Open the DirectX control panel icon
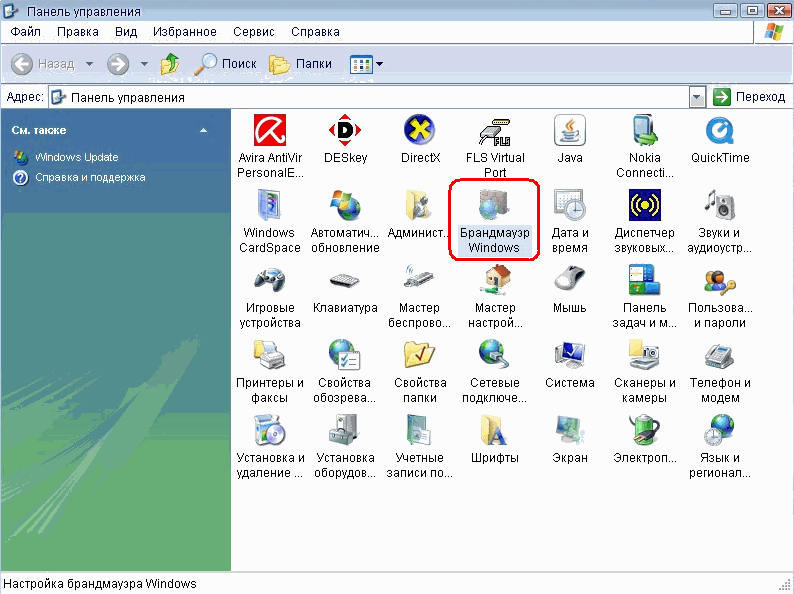Image resolution: width=794 pixels, height=594 pixels. coord(420,131)
